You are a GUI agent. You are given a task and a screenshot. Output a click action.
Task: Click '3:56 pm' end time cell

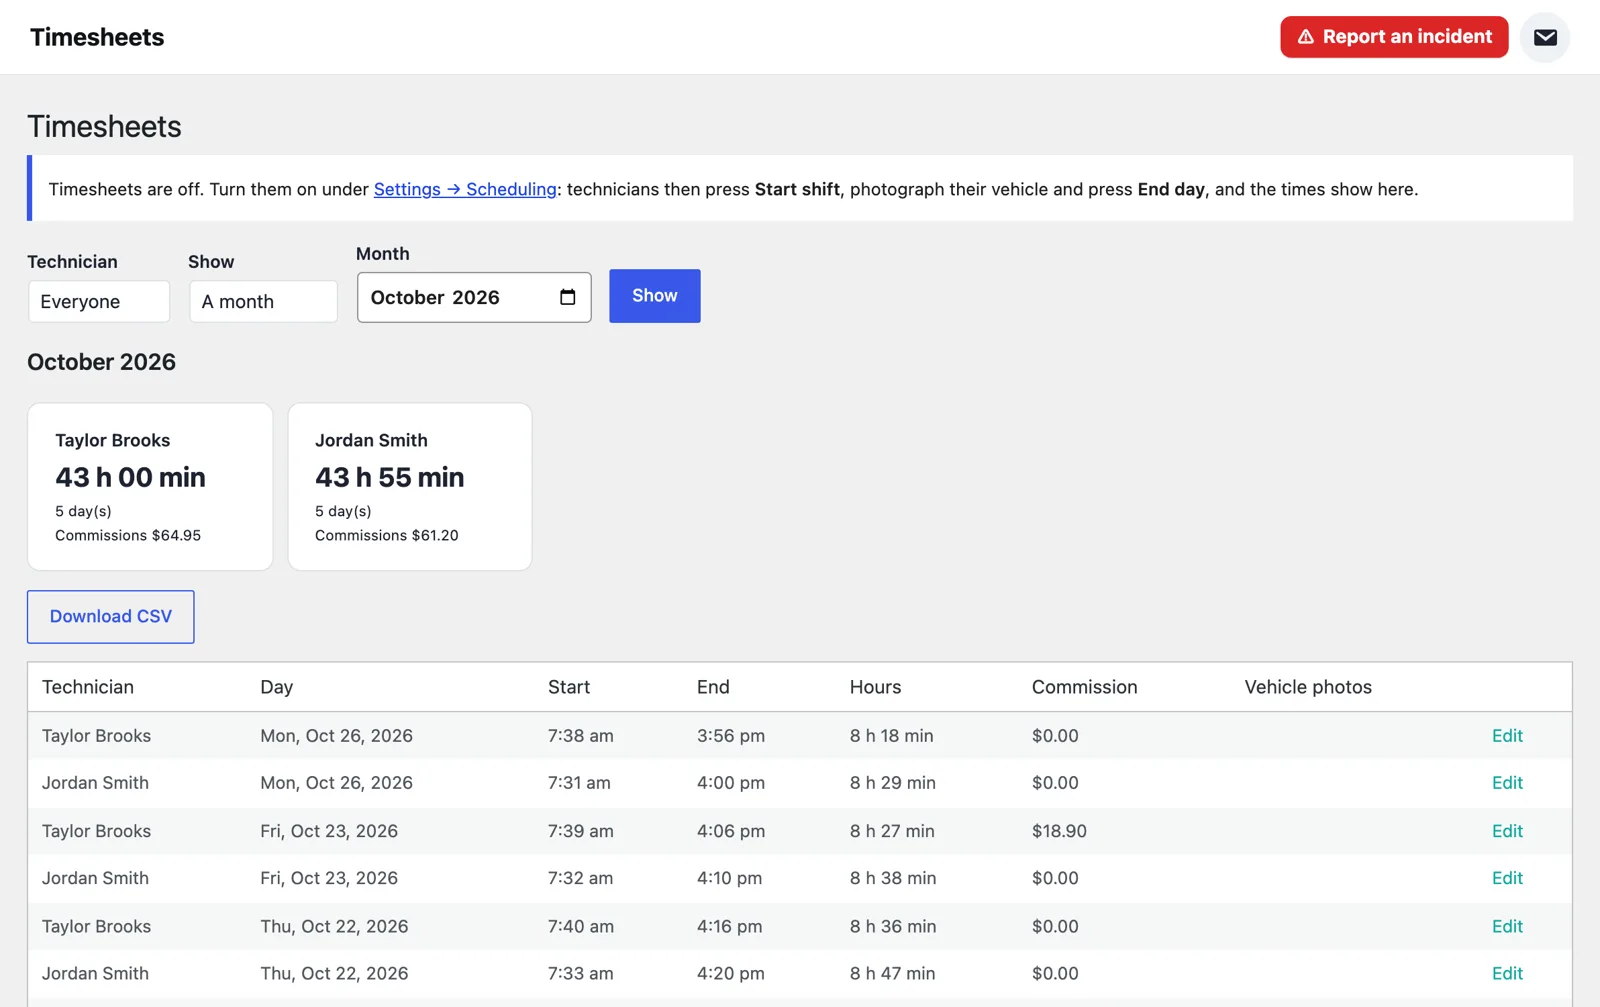[x=731, y=736]
